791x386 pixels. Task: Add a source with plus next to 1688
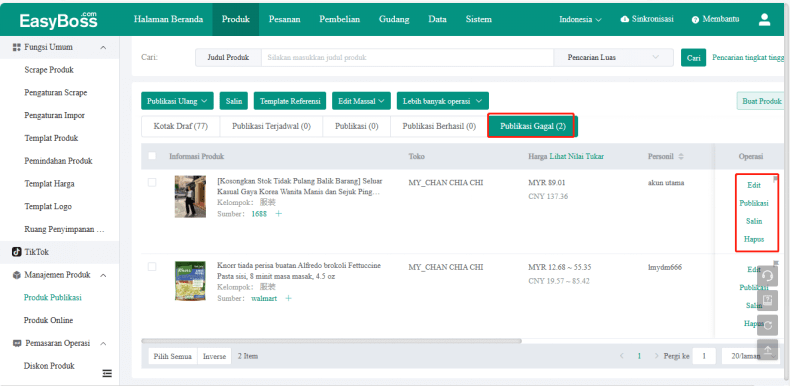(x=278, y=214)
